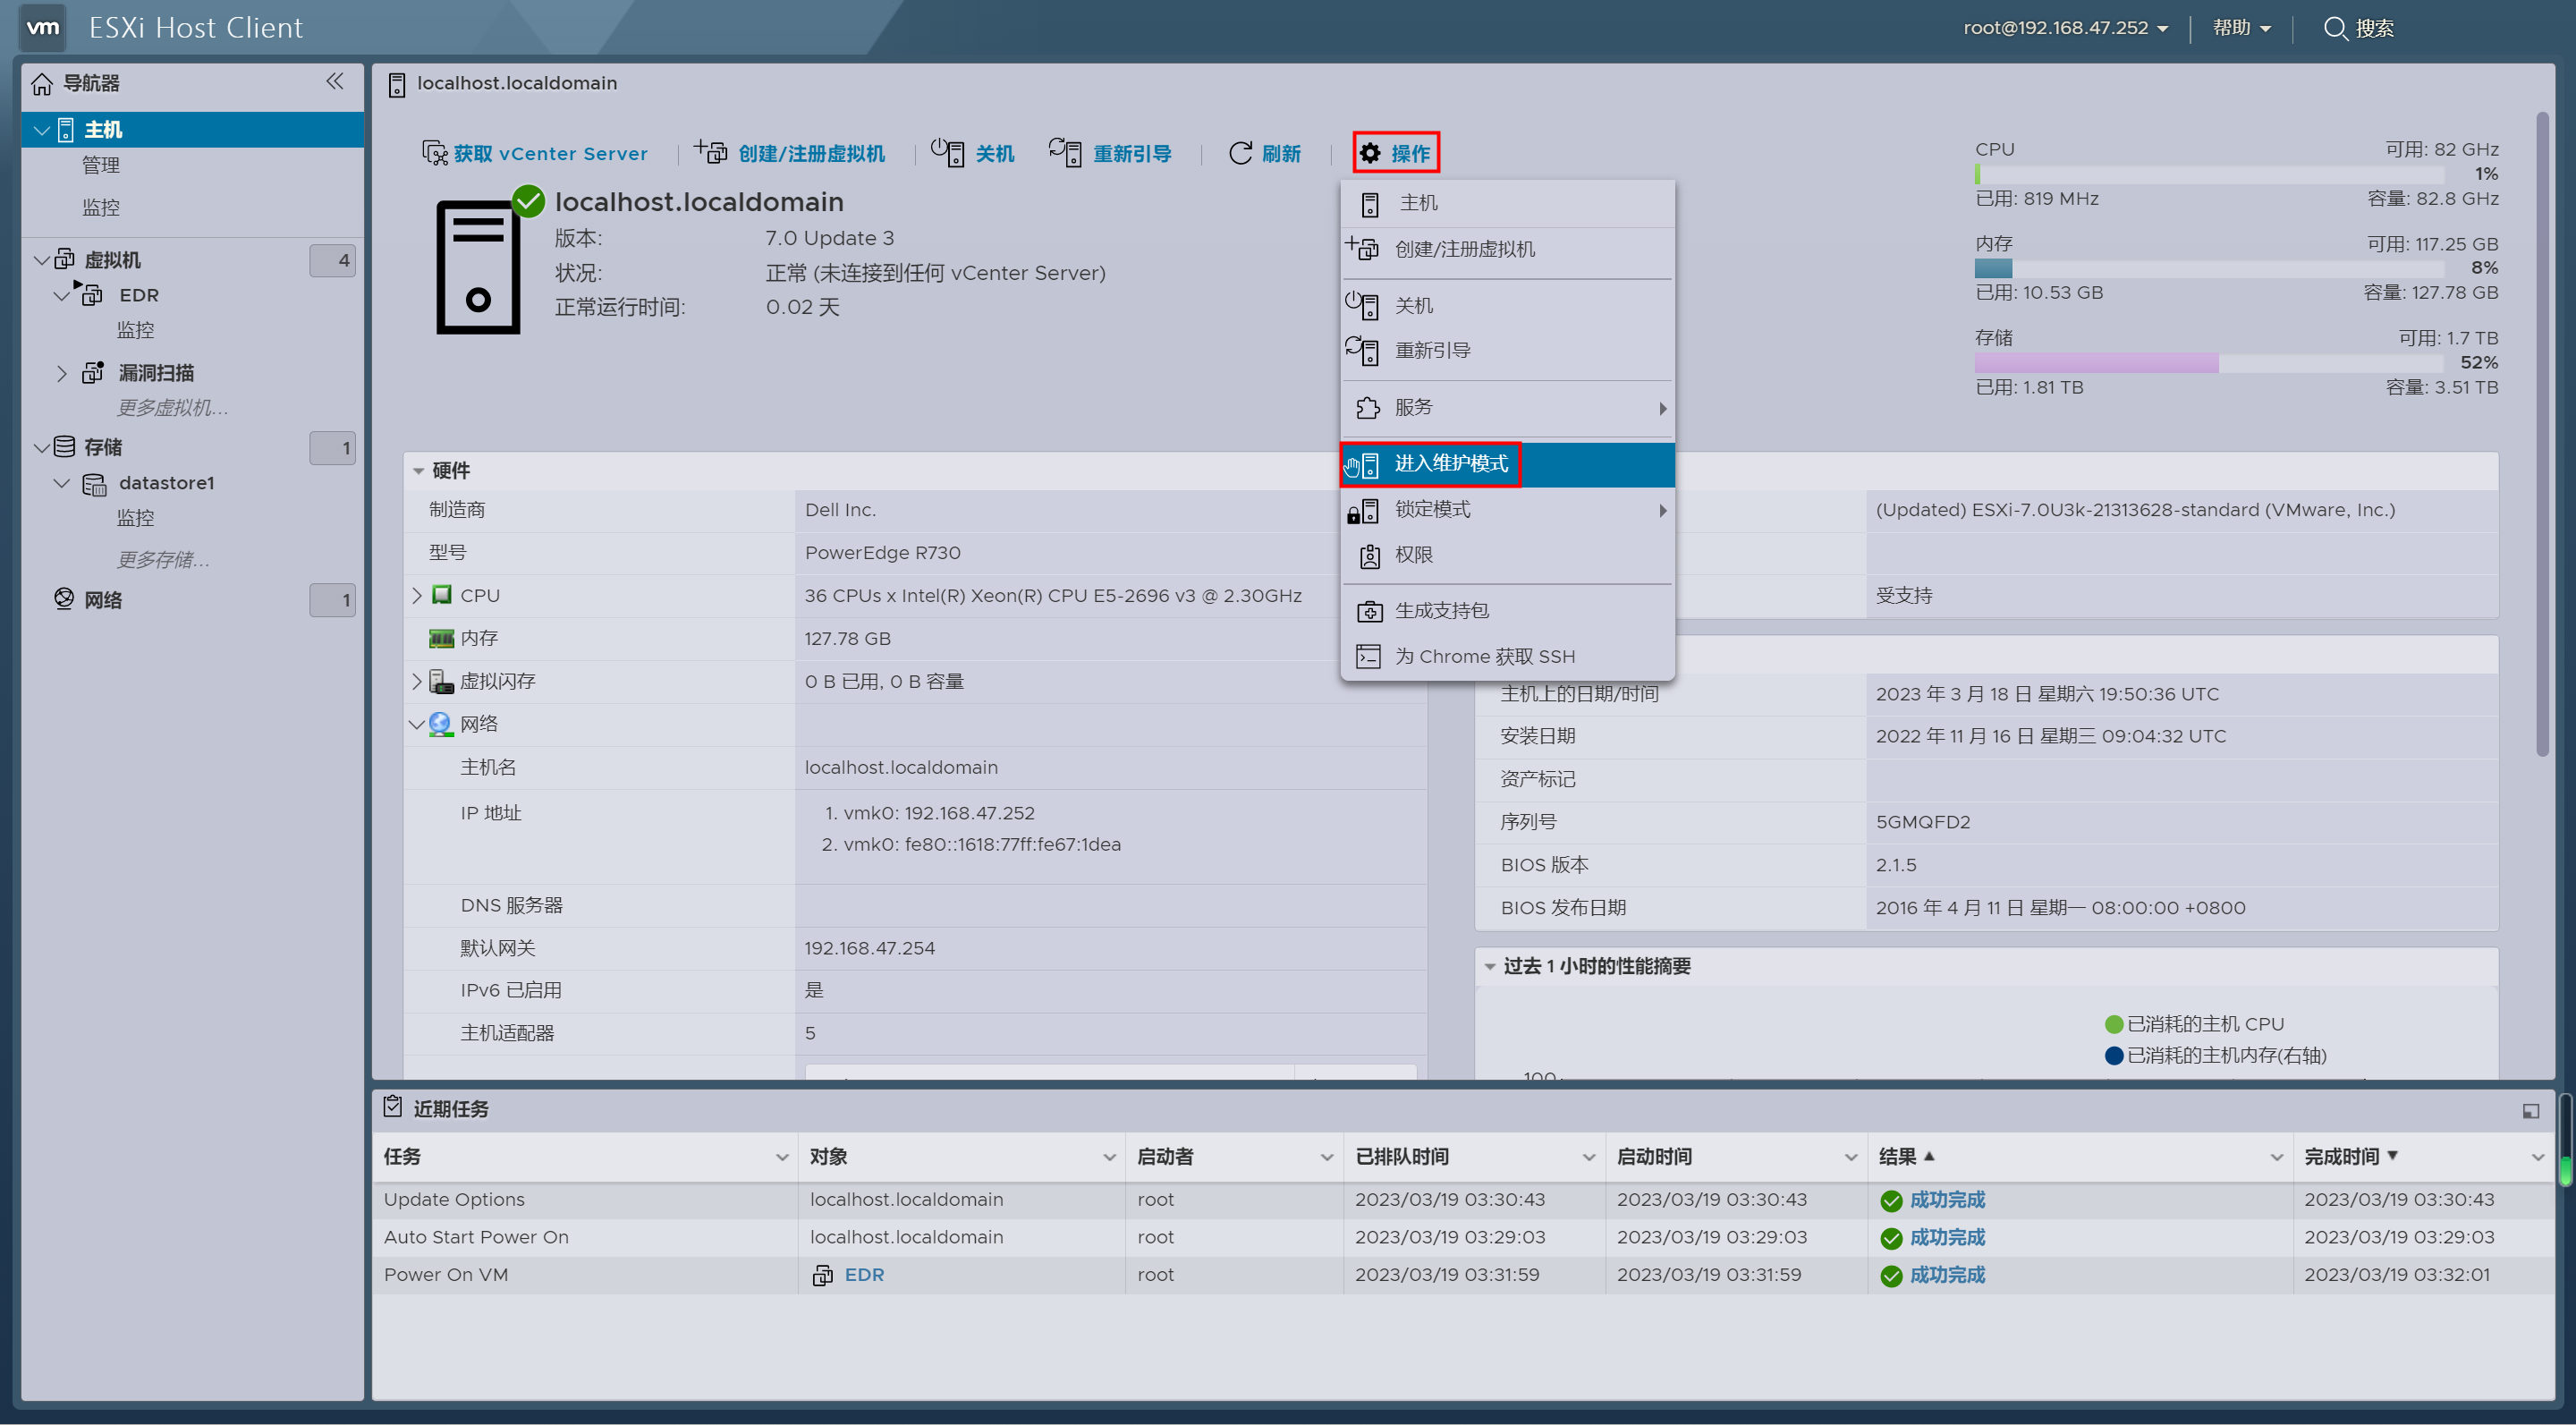Sort tasks by the 完成时间 column header

[x=2340, y=1157]
